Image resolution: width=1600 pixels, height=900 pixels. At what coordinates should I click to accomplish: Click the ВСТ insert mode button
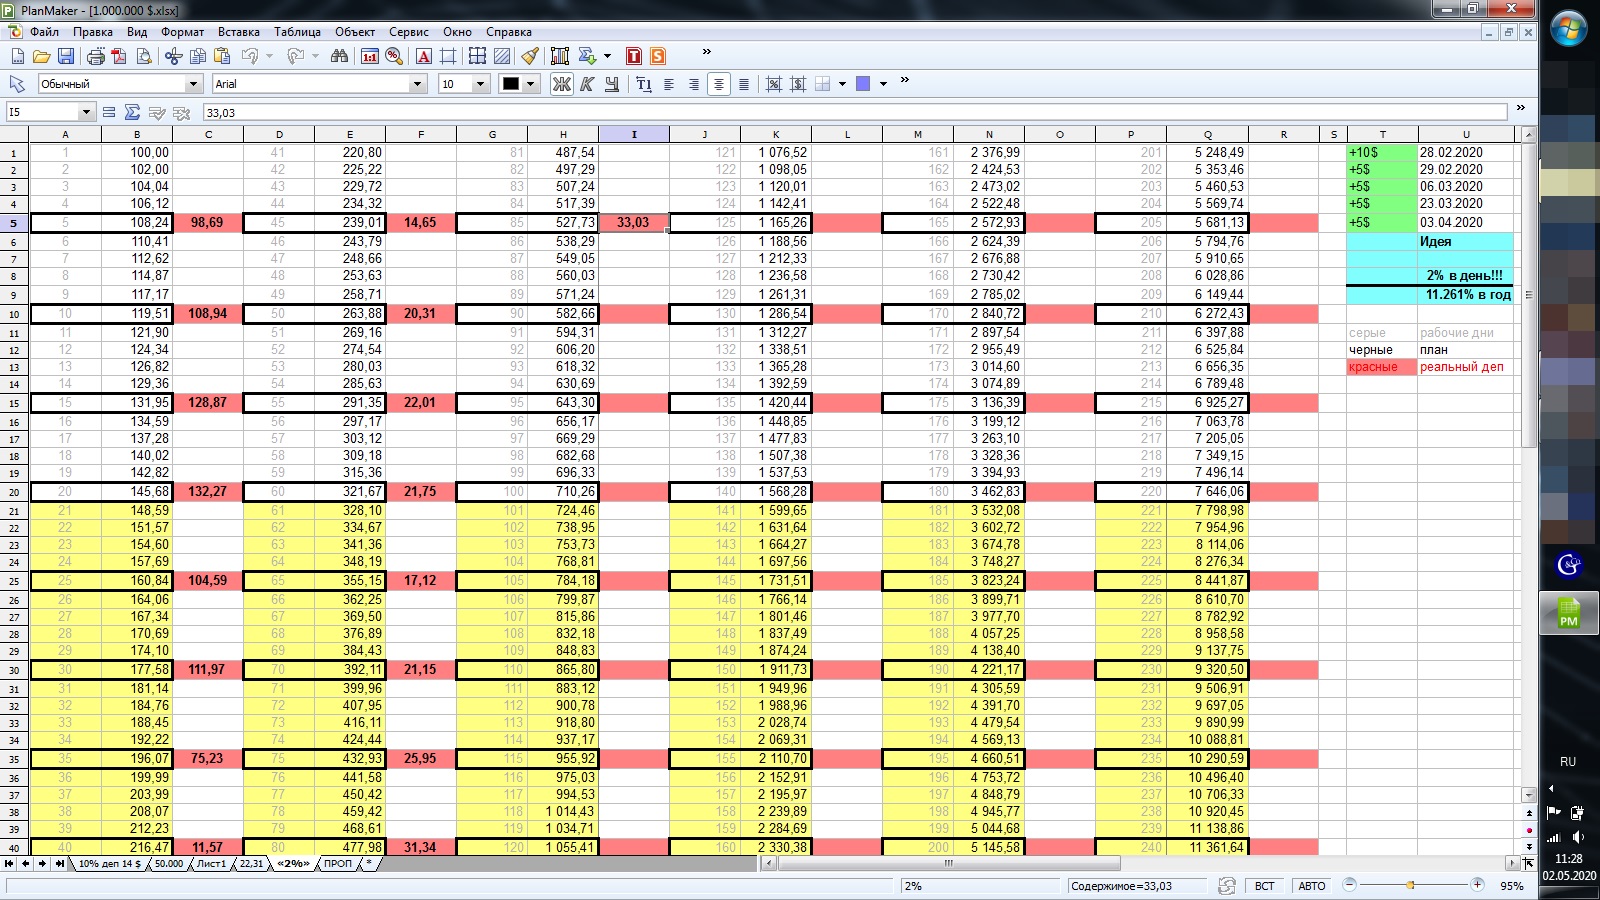pos(1264,886)
